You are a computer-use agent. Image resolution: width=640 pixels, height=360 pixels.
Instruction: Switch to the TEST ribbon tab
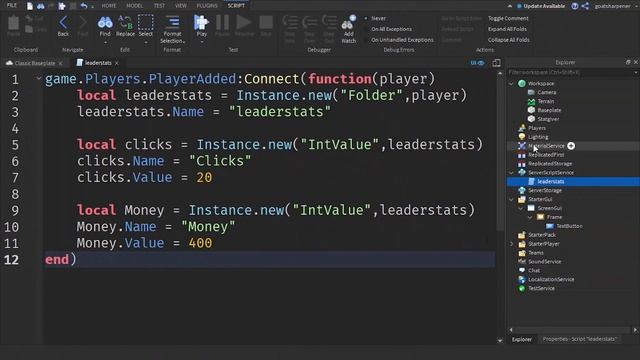point(159,6)
